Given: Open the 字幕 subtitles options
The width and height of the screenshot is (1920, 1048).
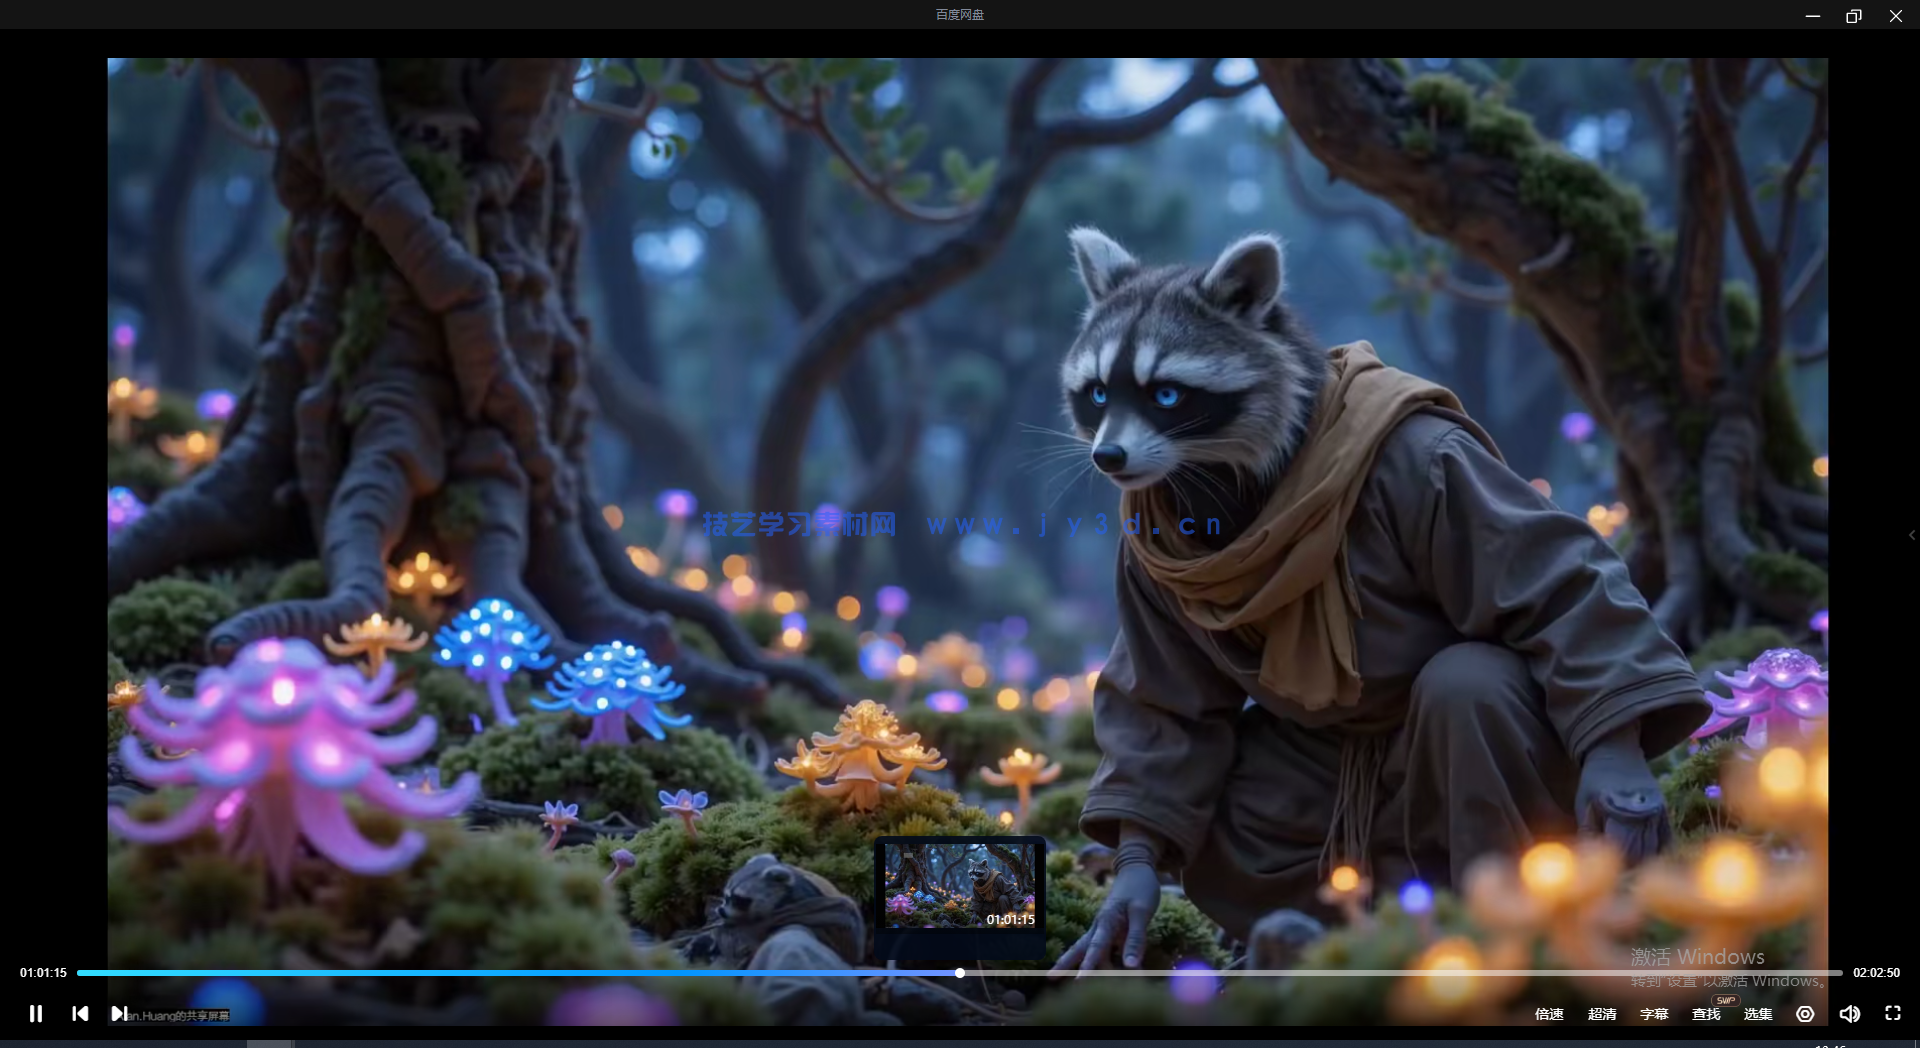Looking at the screenshot, I should [x=1654, y=1014].
